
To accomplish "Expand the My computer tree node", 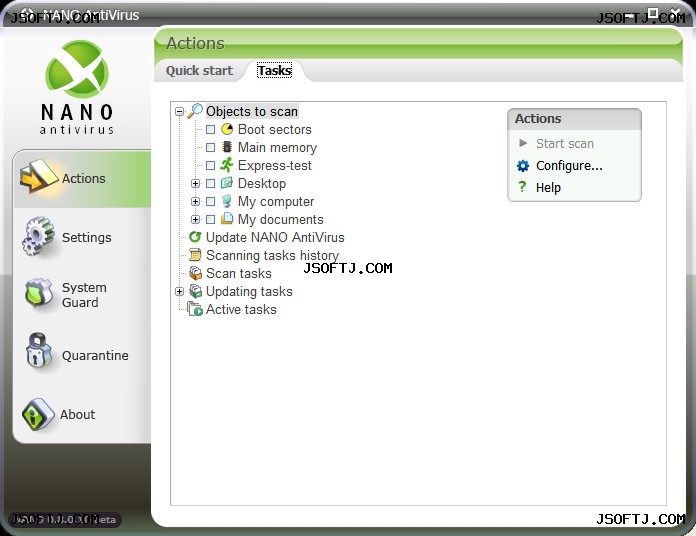I will (x=195, y=201).
